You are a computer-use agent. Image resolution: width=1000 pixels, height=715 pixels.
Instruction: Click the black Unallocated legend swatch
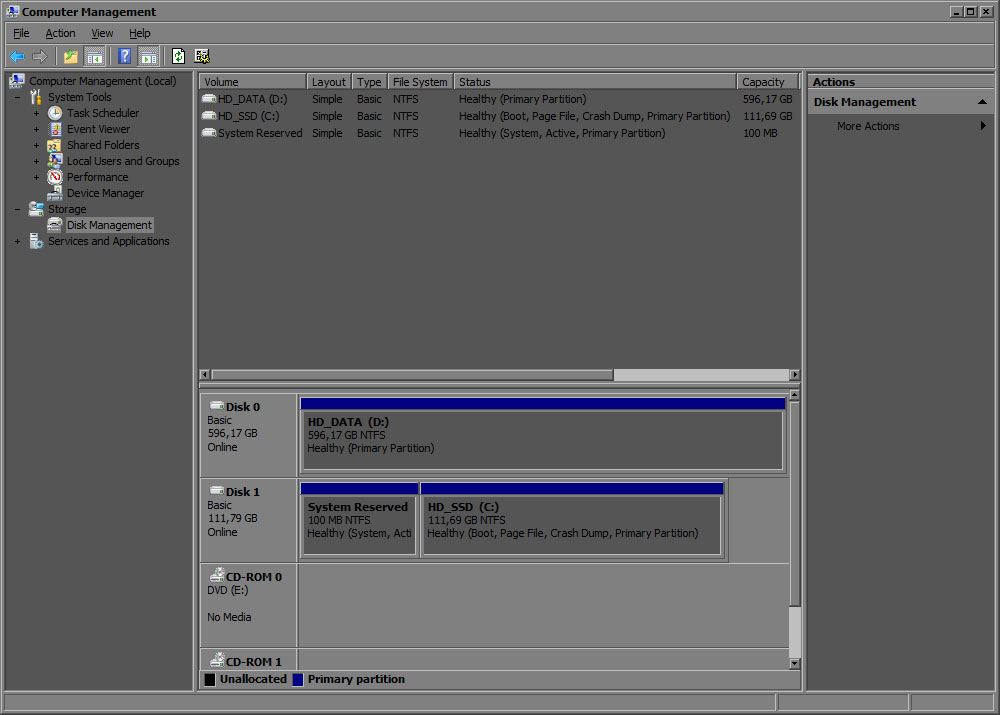(x=210, y=679)
